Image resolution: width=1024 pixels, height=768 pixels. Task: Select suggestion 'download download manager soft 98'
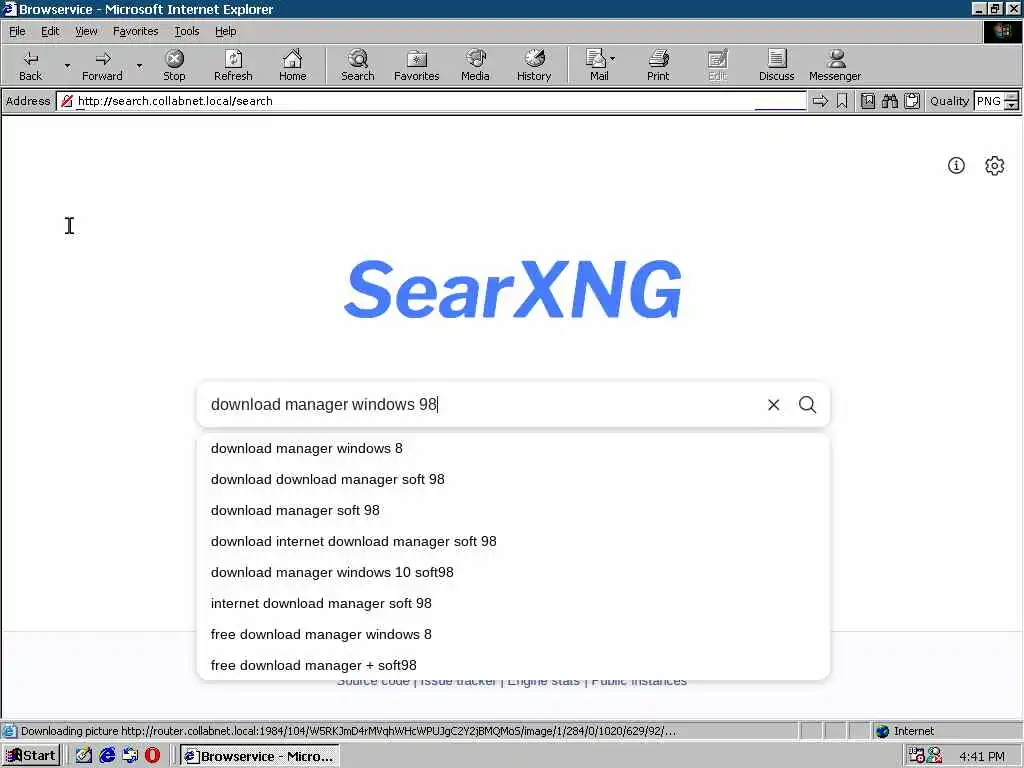(x=513, y=479)
